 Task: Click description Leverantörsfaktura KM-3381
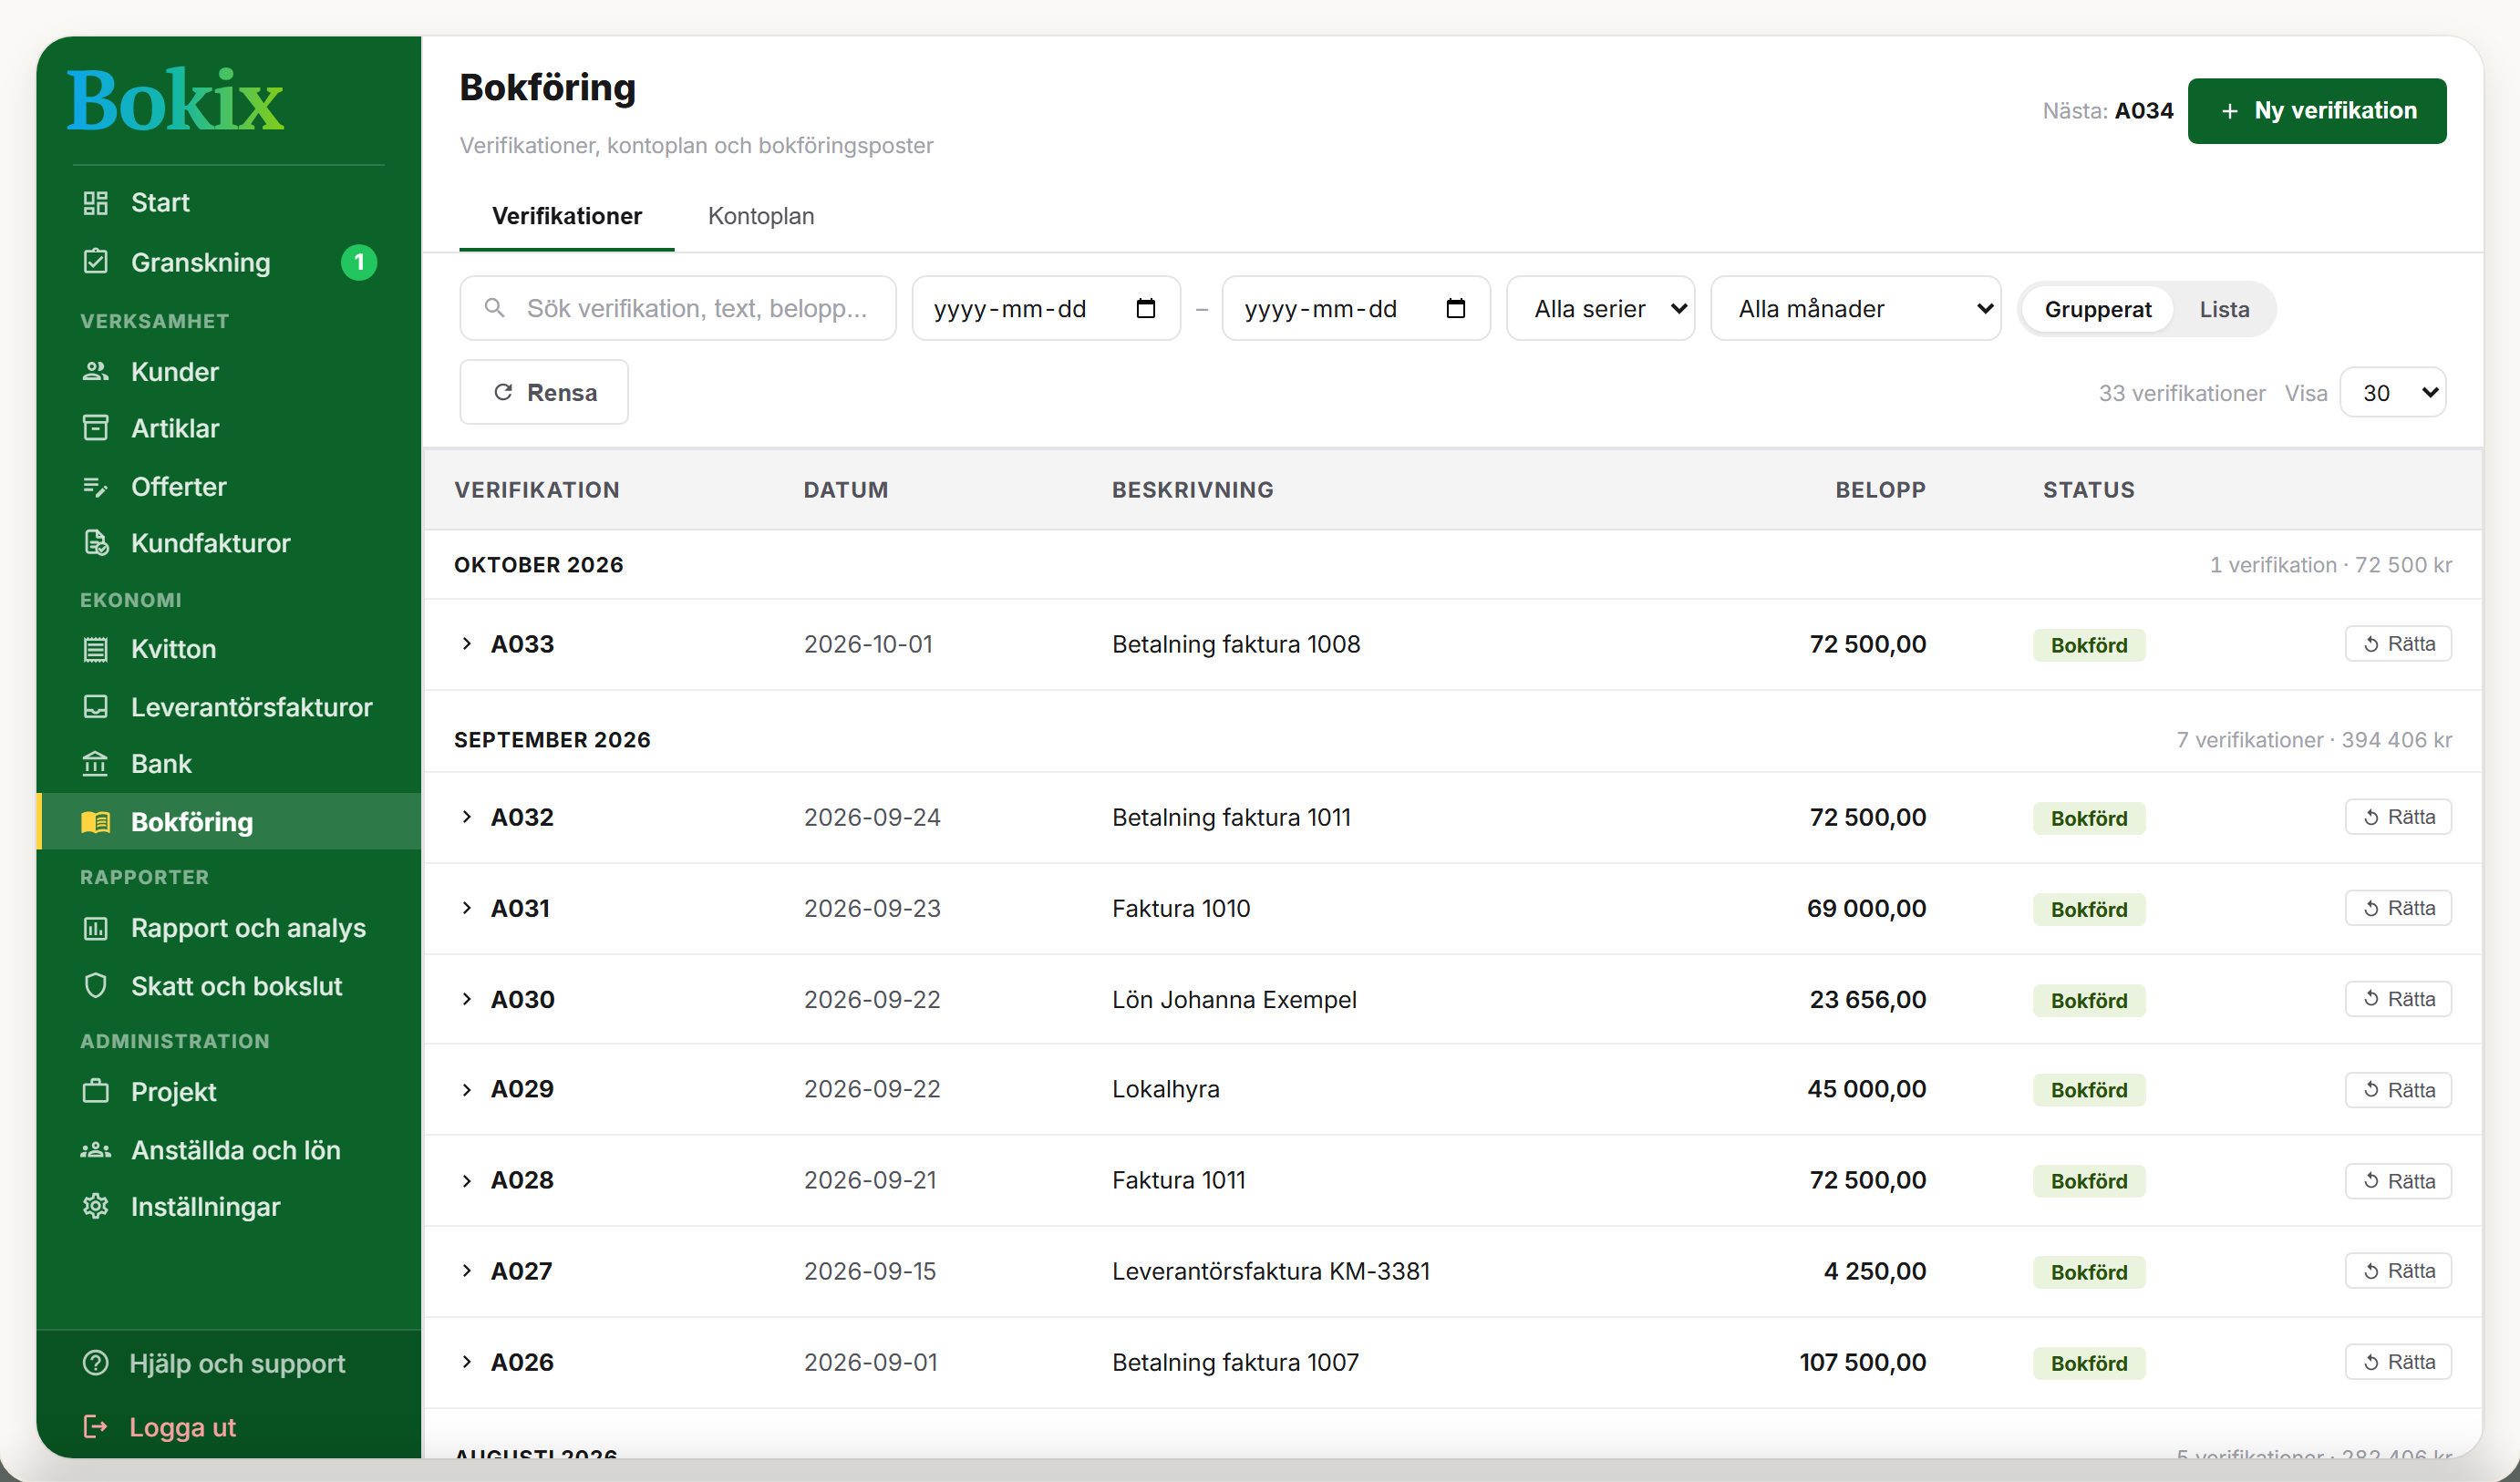point(1271,1271)
